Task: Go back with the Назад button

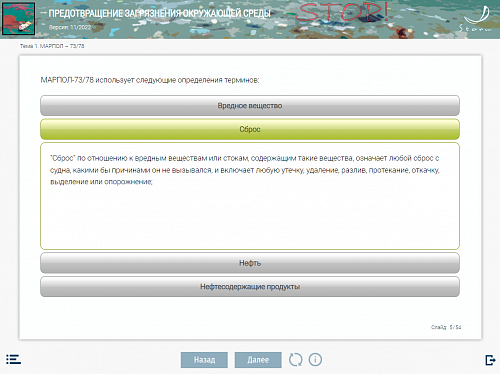Action: (x=204, y=360)
